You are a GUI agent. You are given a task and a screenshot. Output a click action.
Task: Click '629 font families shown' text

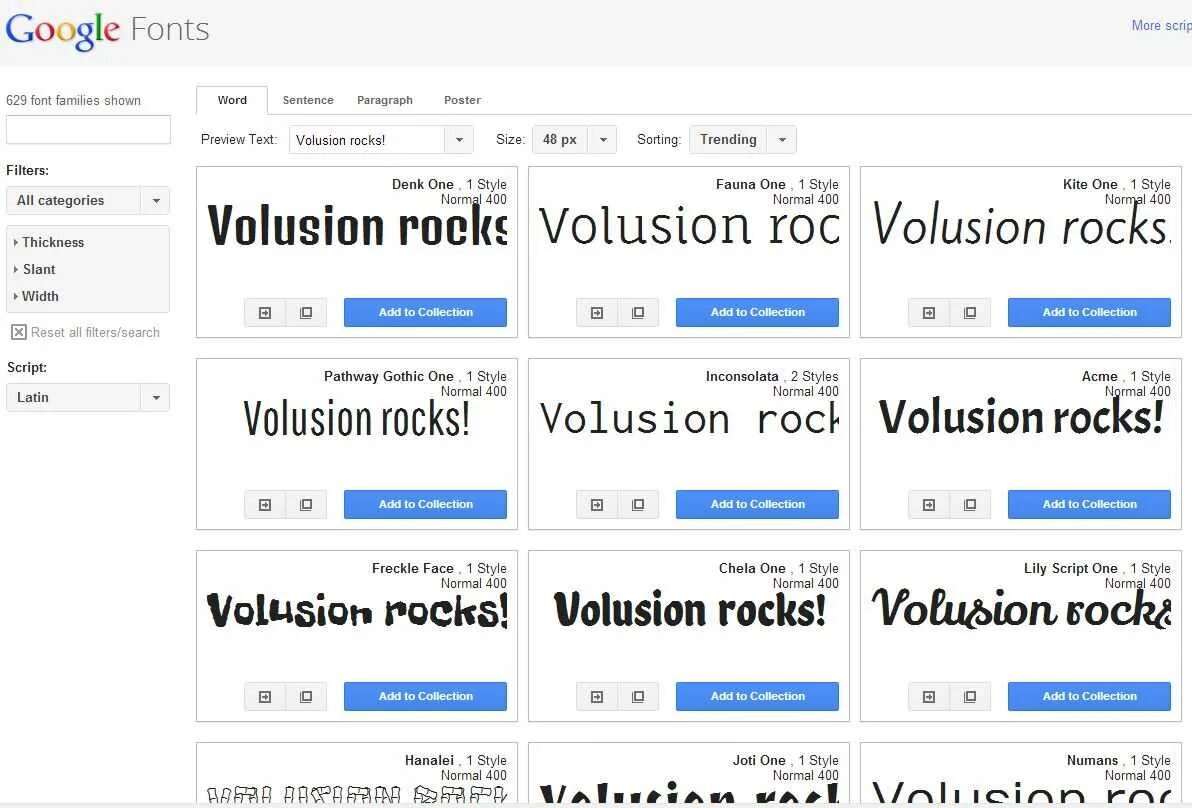[73, 100]
